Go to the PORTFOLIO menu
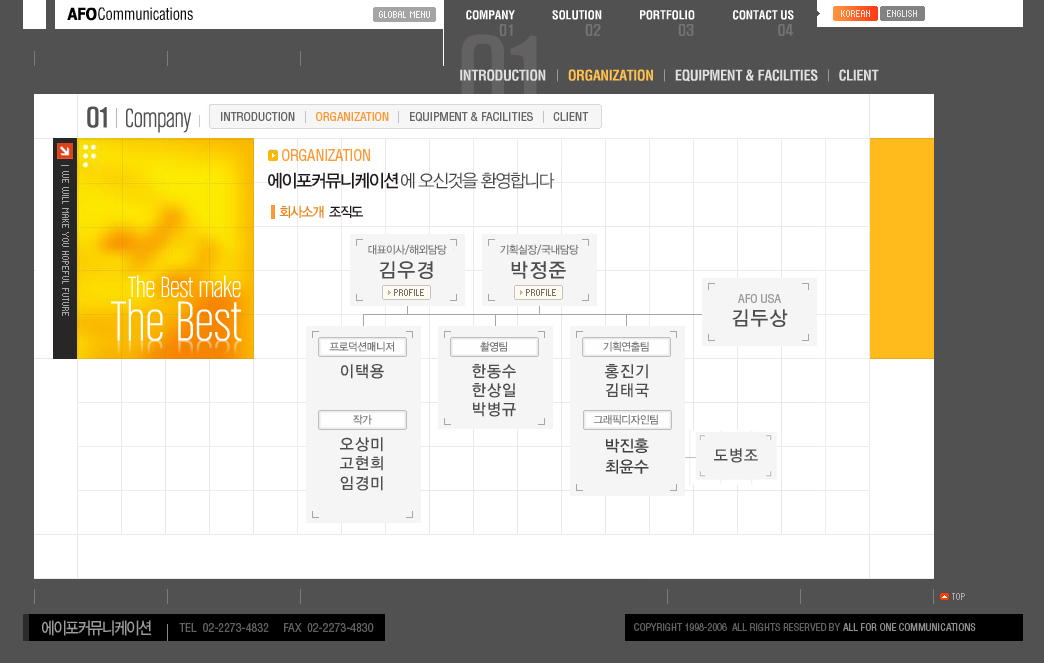 click(x=667, y=15)
